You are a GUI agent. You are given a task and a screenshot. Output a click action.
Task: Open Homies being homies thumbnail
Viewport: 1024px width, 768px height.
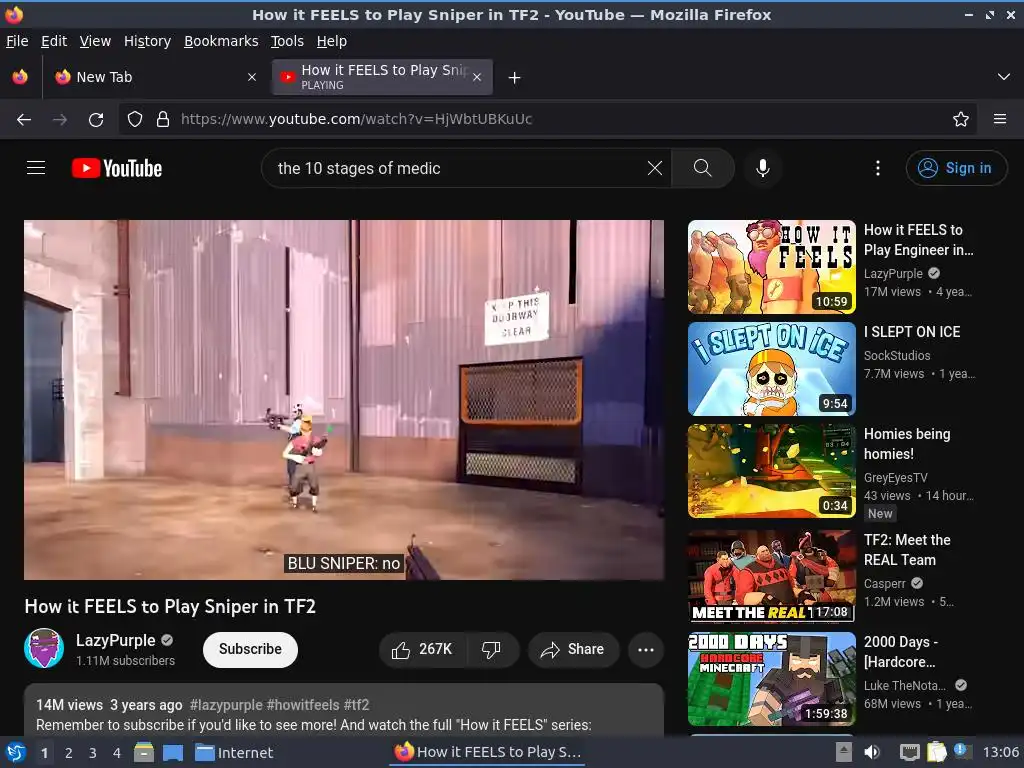pyautogui.click(x=771, y=471)
